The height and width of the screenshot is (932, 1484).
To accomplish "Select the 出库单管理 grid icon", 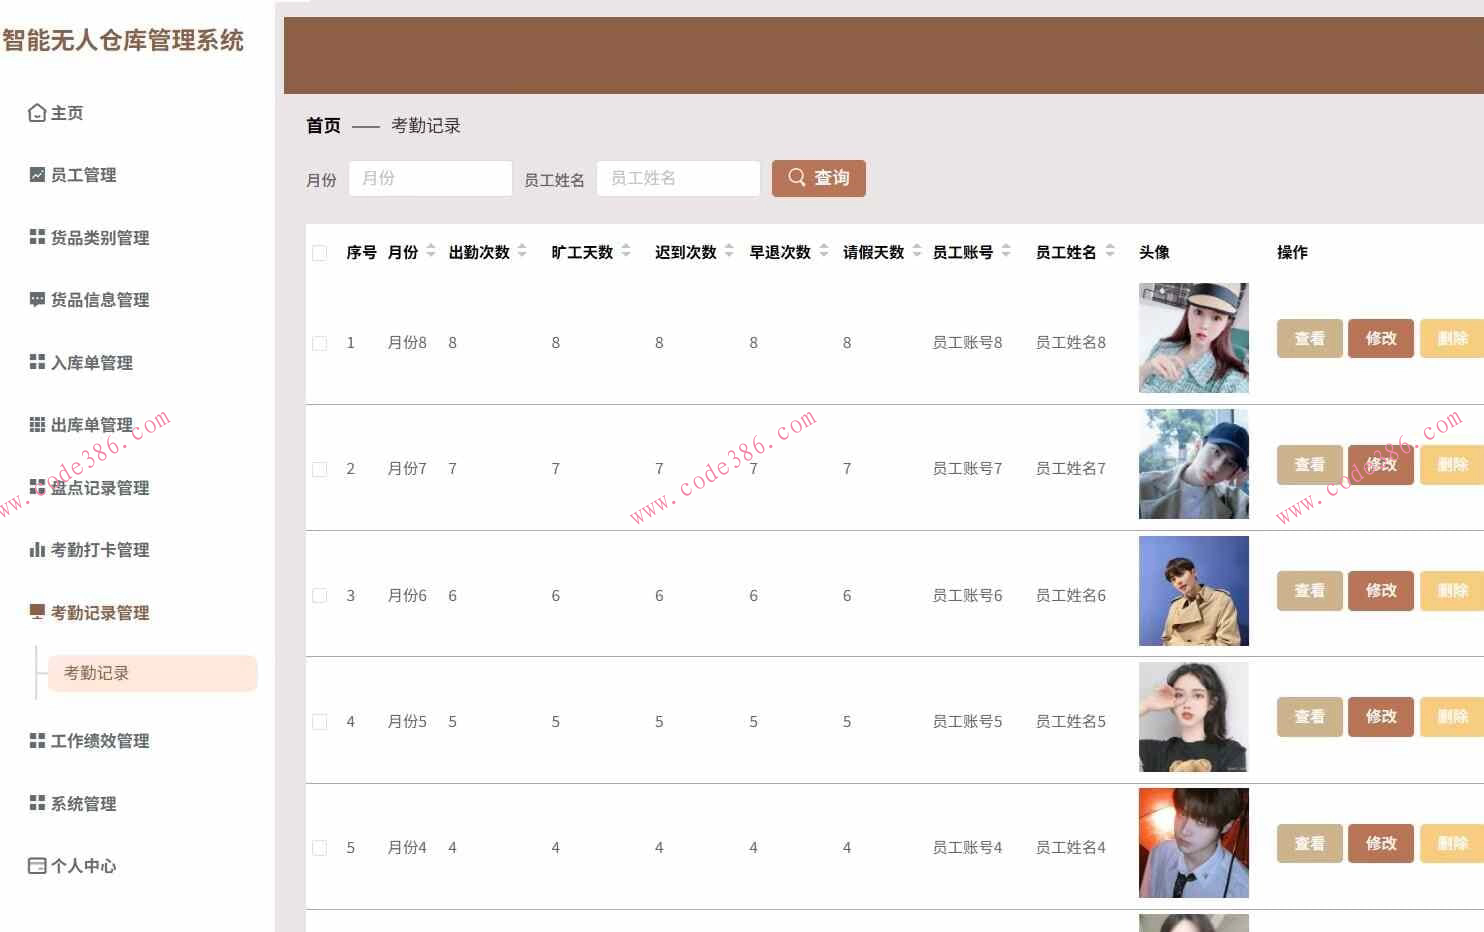I will [37, 424].
